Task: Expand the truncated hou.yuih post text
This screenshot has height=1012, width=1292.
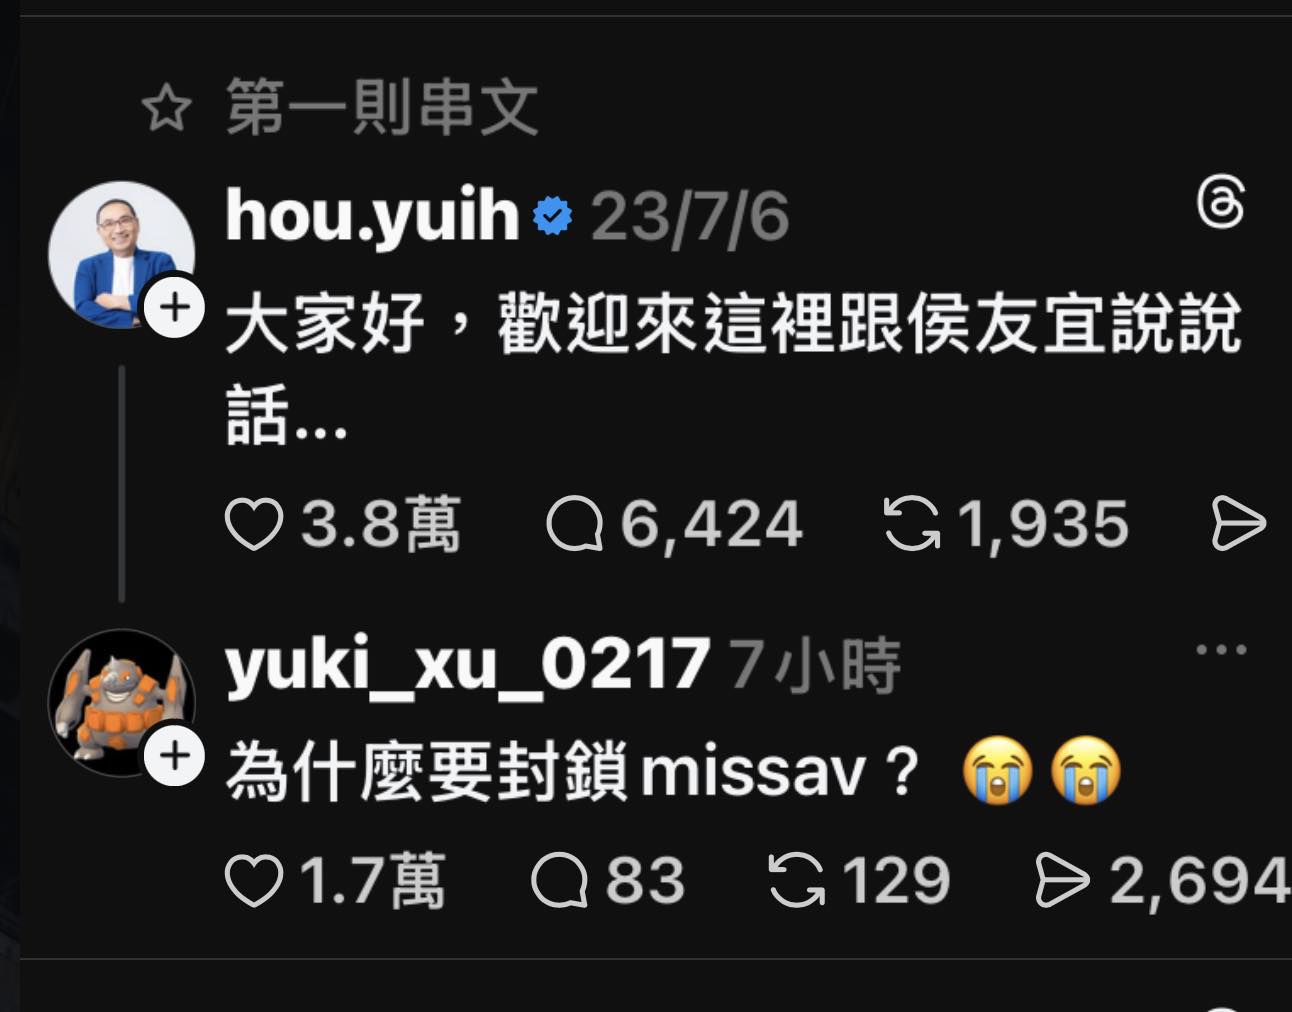Action: point(732,368)
